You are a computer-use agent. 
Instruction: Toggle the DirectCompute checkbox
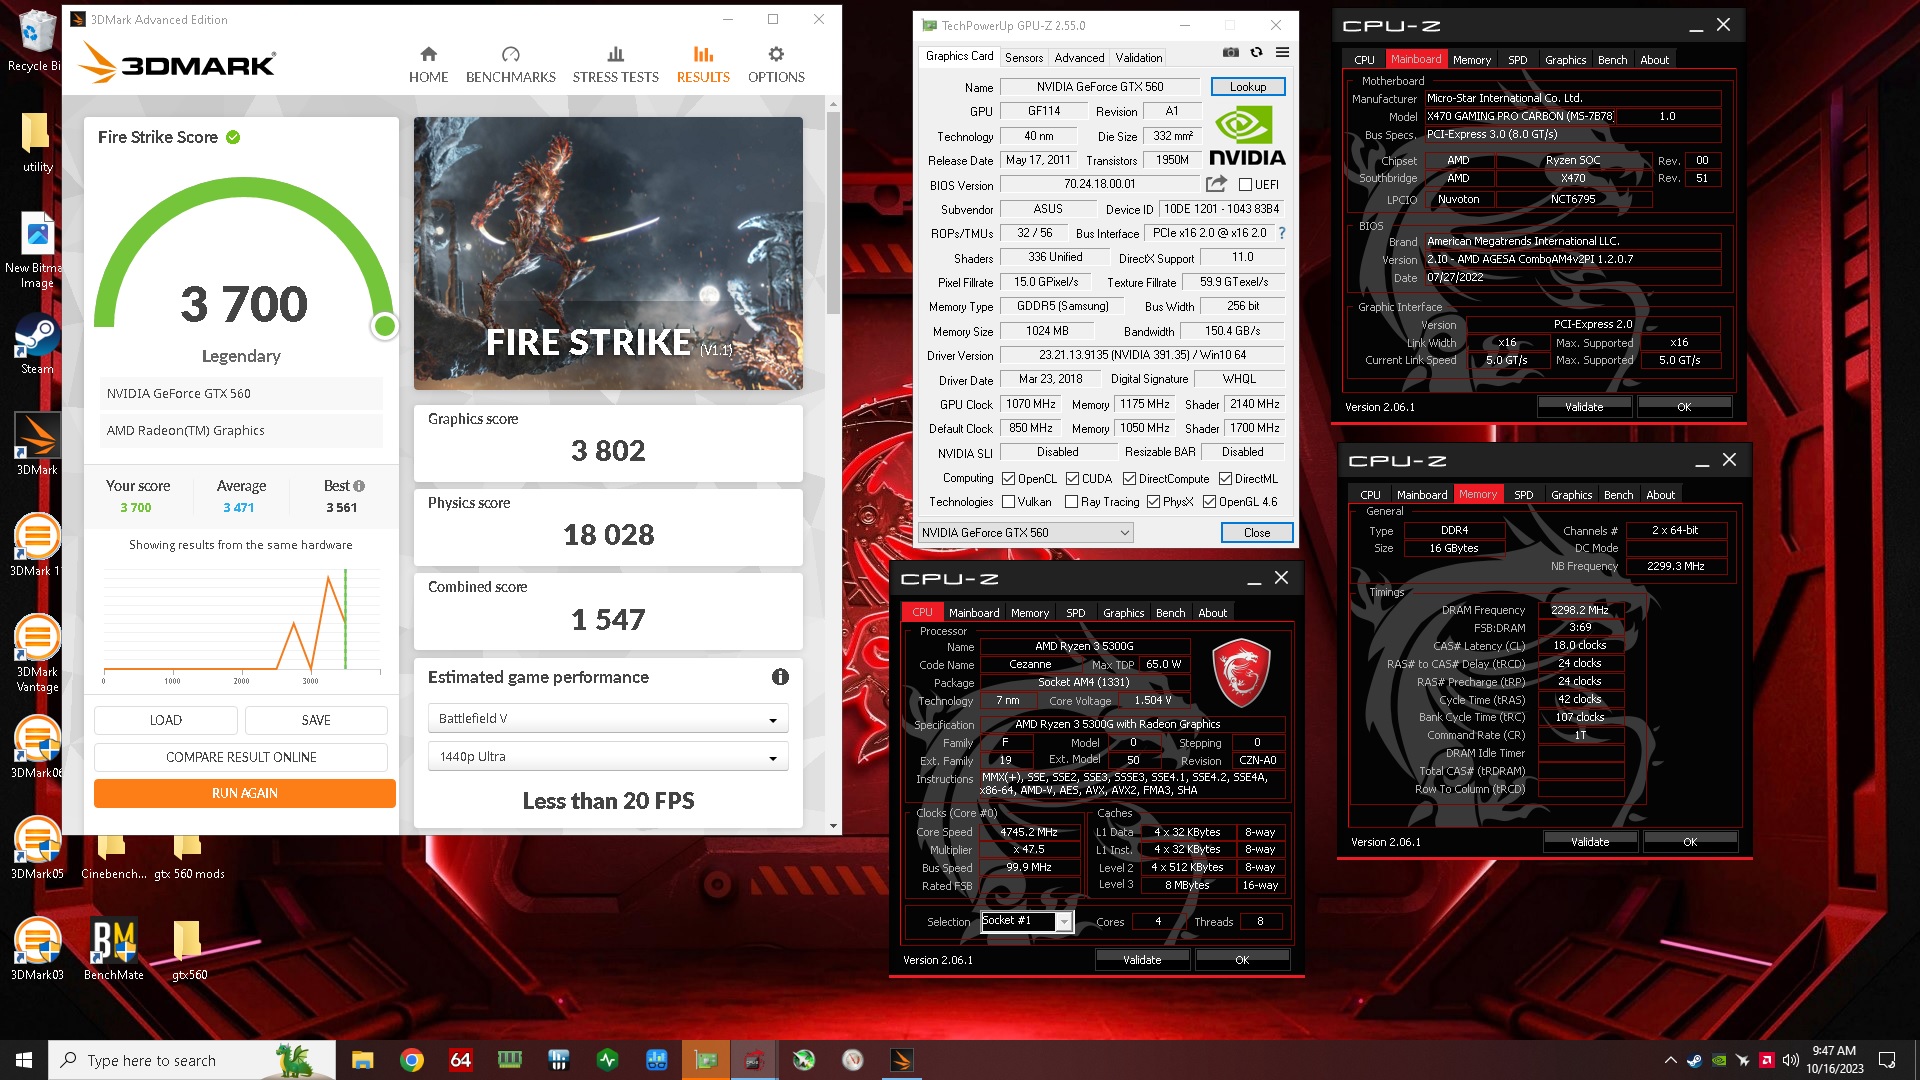point(1129,479)
